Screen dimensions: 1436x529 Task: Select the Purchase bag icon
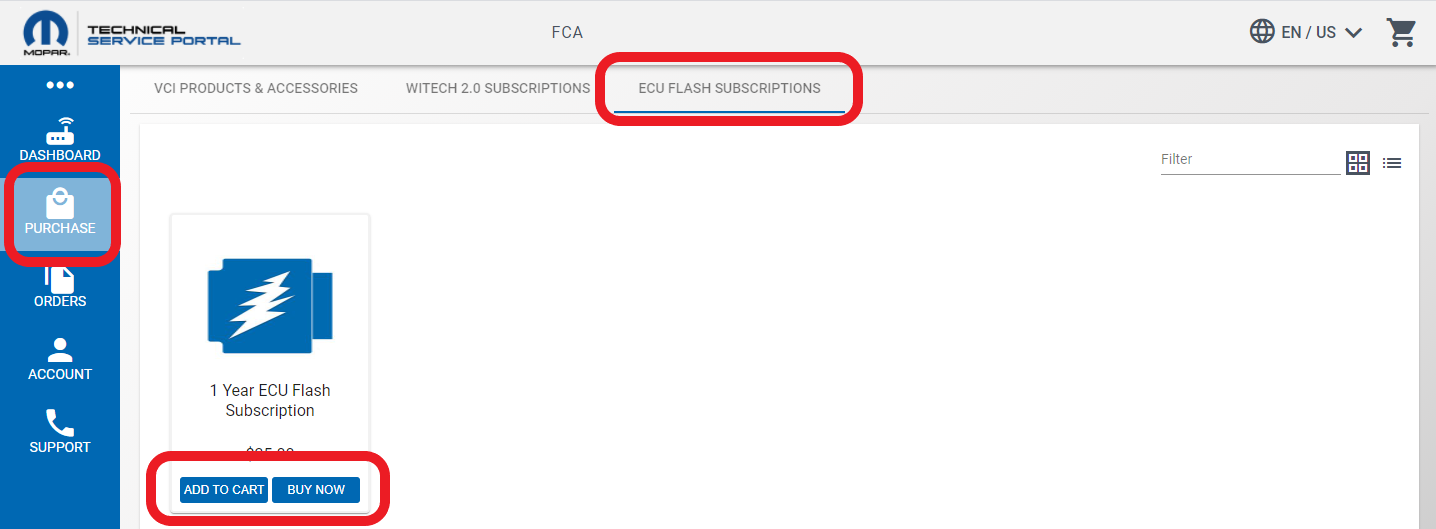pos(60,205)
